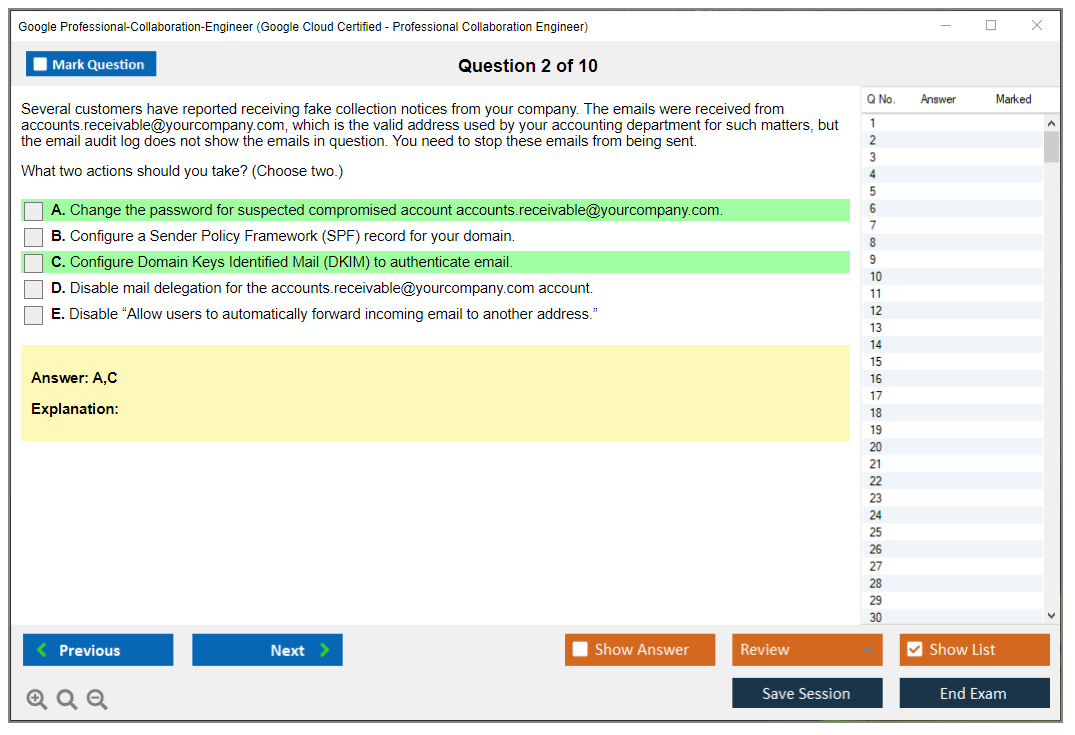Click the zoom reset magnifier icon
The height and width of the screenshot is (735, 1075).
pos(67,700)
